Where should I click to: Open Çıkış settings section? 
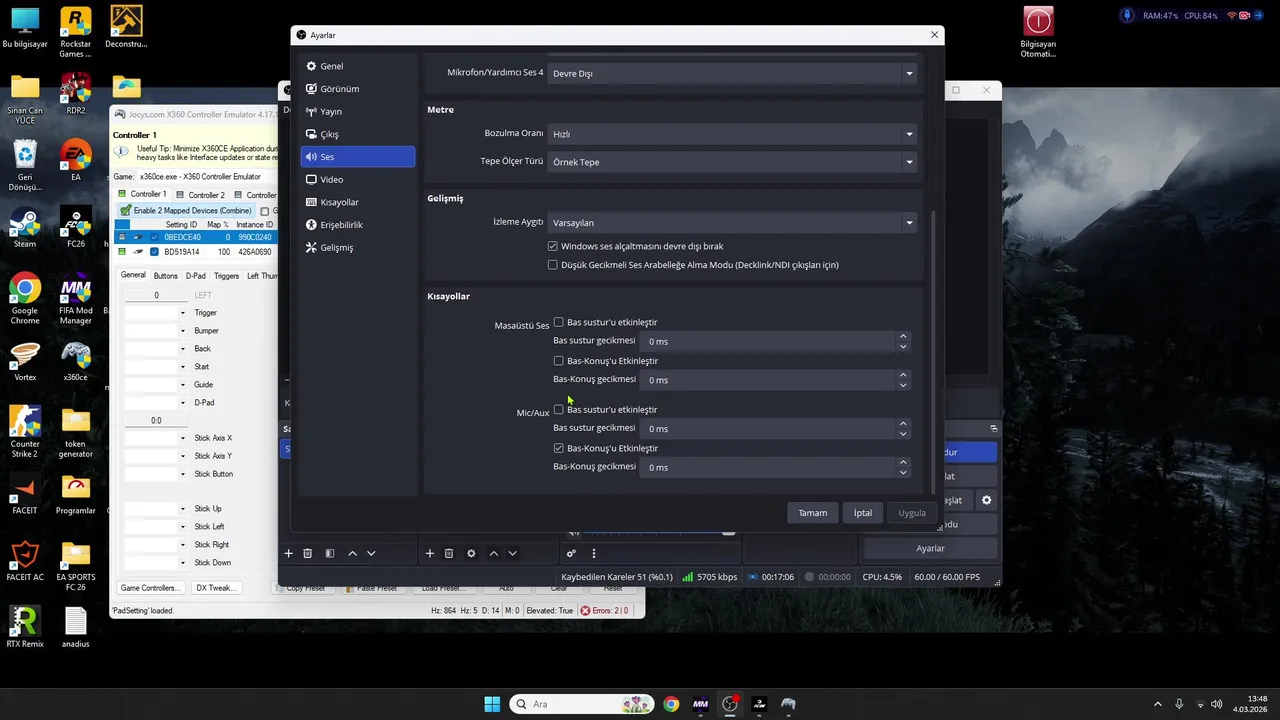tap(357, 134)
